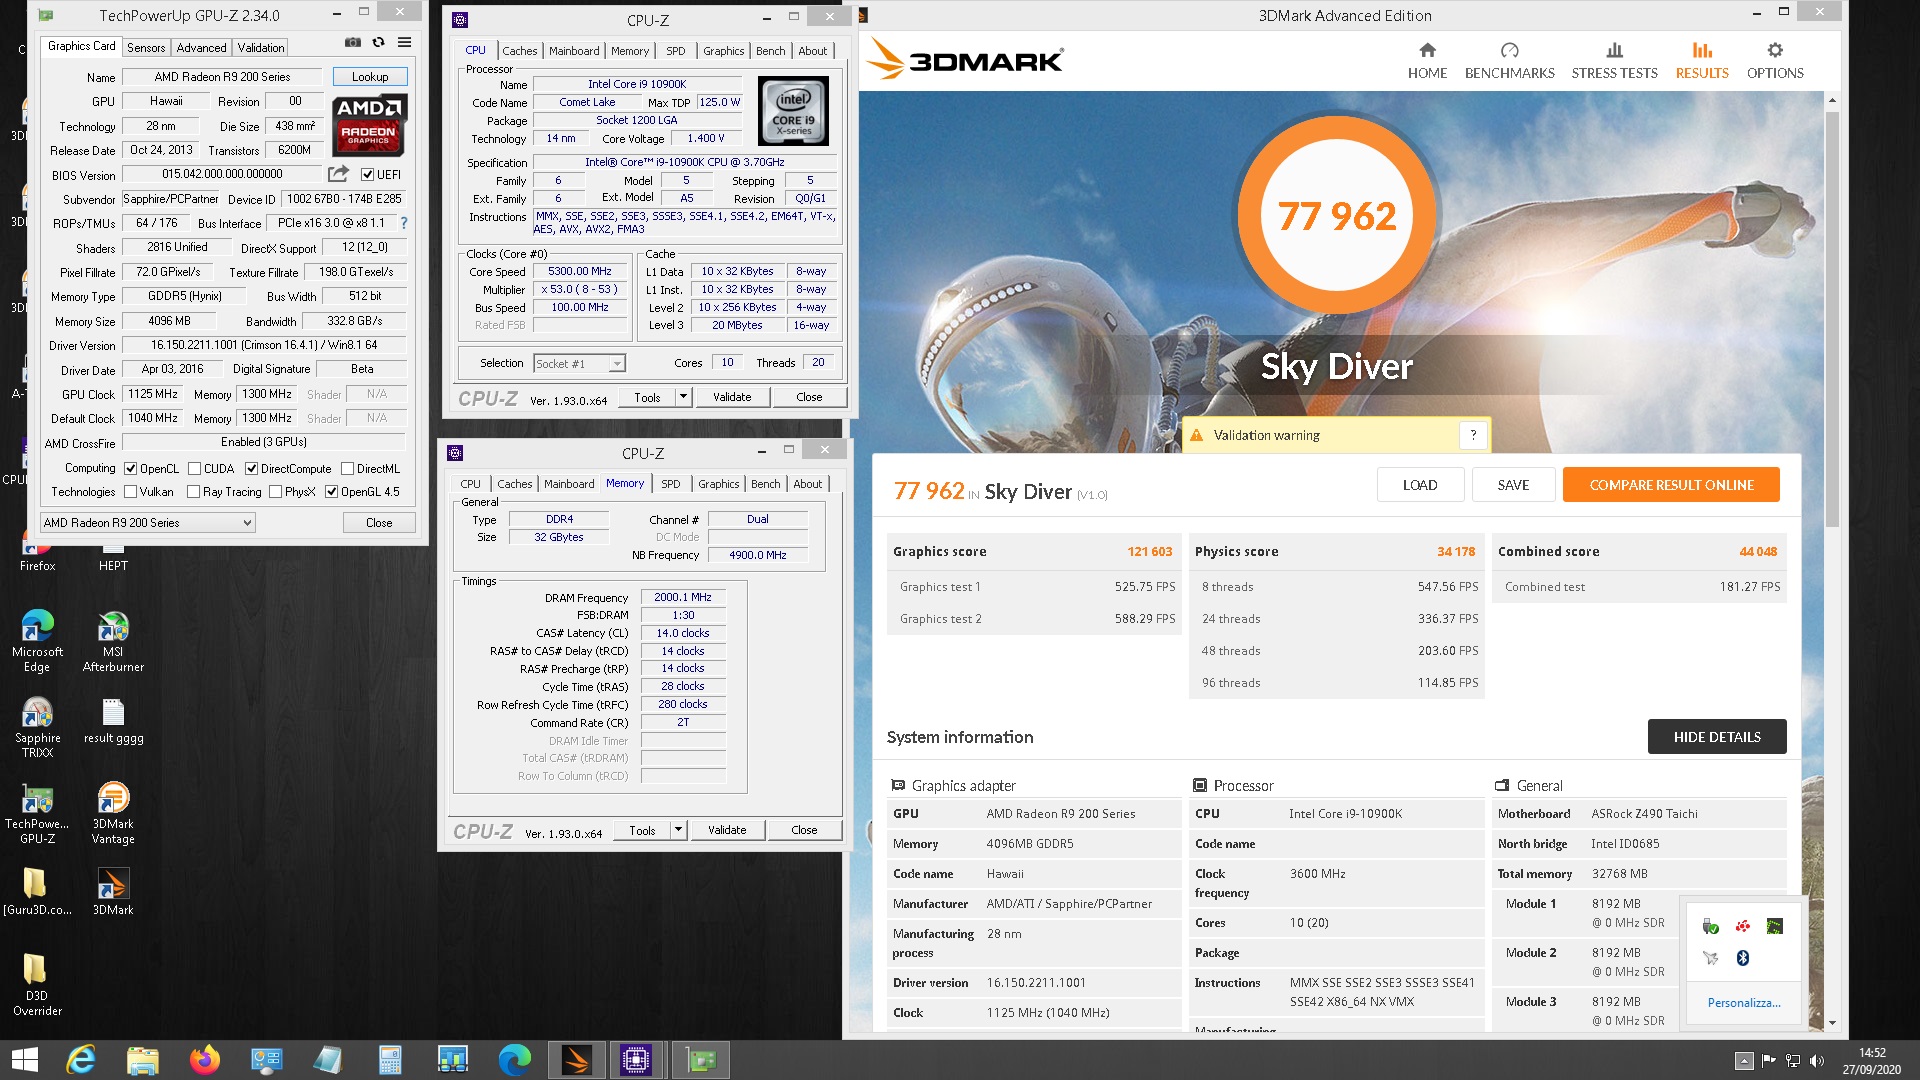This screenshot has height=1080, width=1920.
Task: Select the 3DMark desktop shortcut
Action: 113,892
